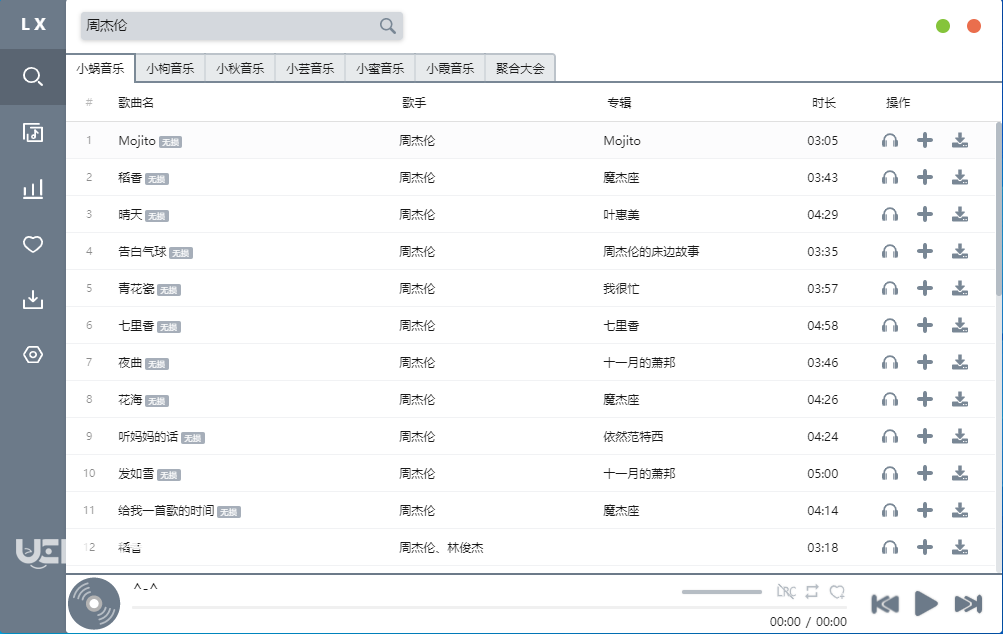Open My Collection via sidebar heart icon
This screenshot has width=1003, height=634.
coord(31,244)
